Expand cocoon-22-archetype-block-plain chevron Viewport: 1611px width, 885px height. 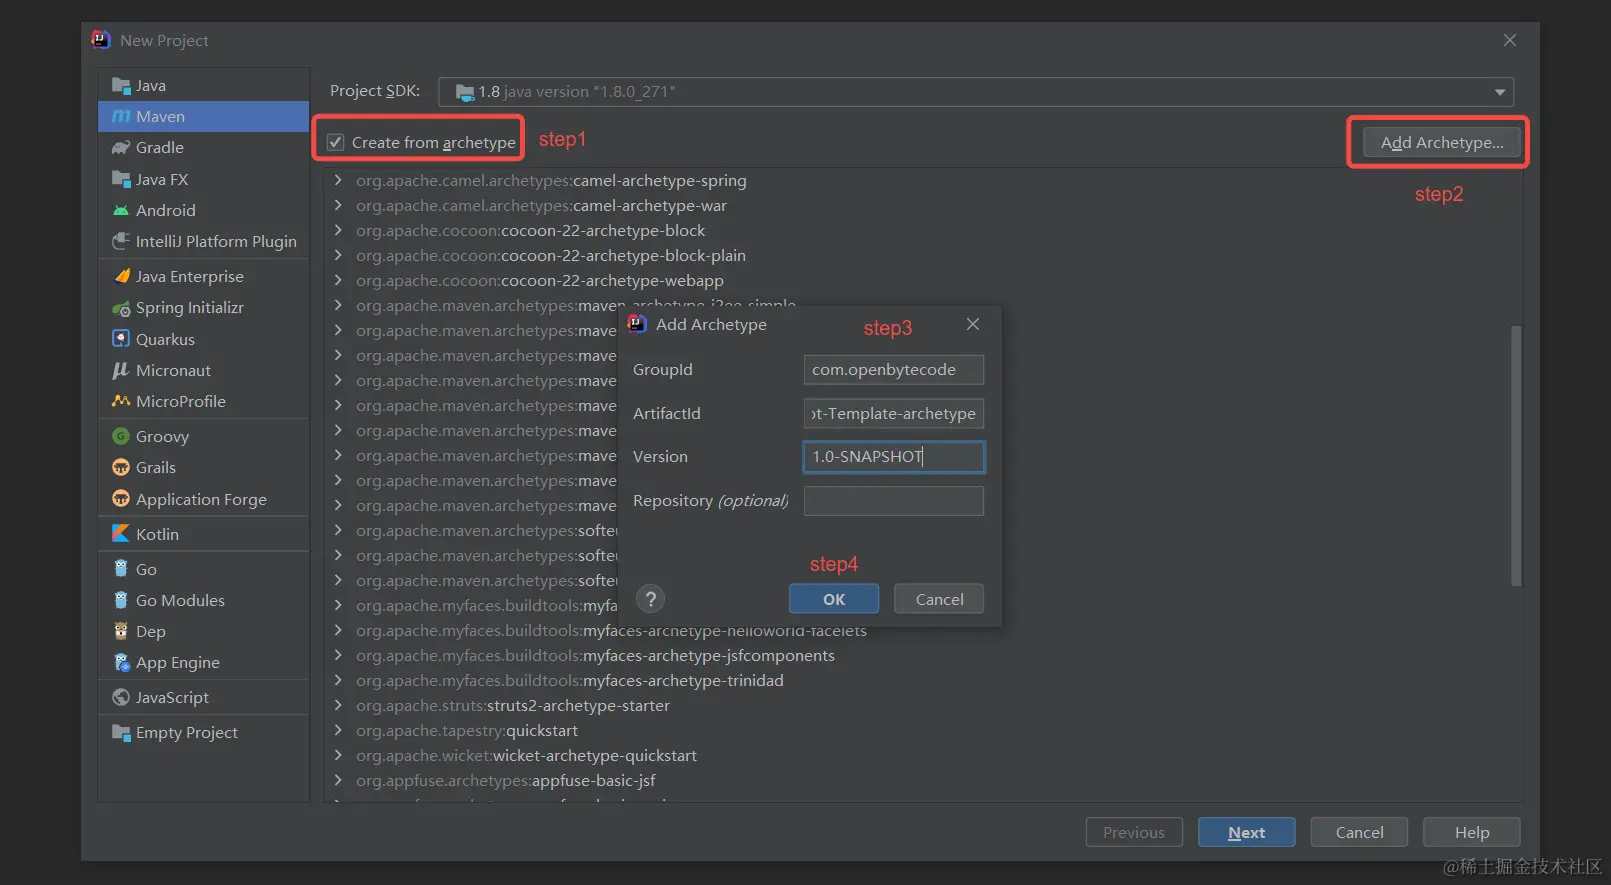(x=338, y=255)
